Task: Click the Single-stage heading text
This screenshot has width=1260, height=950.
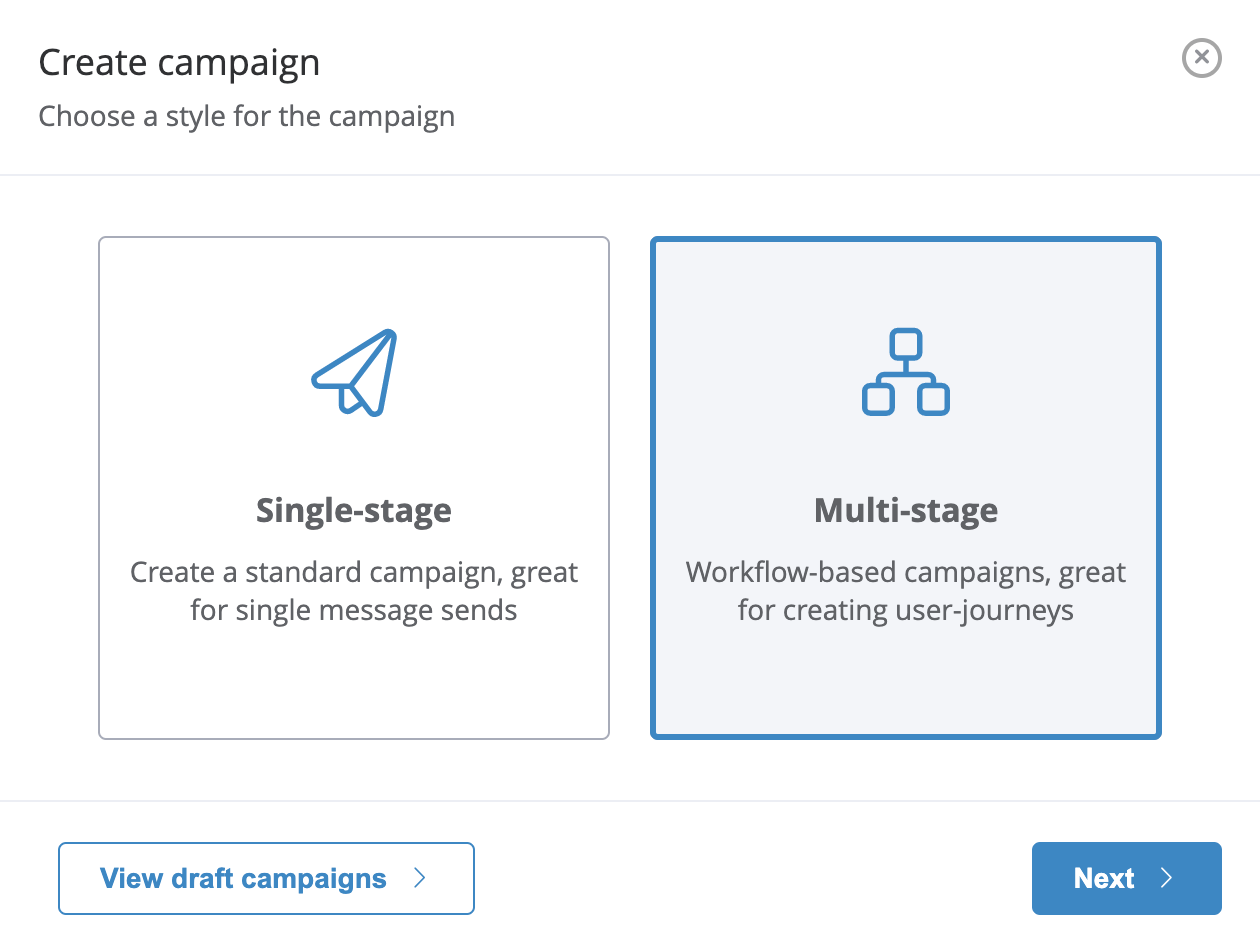Action: 354,510
